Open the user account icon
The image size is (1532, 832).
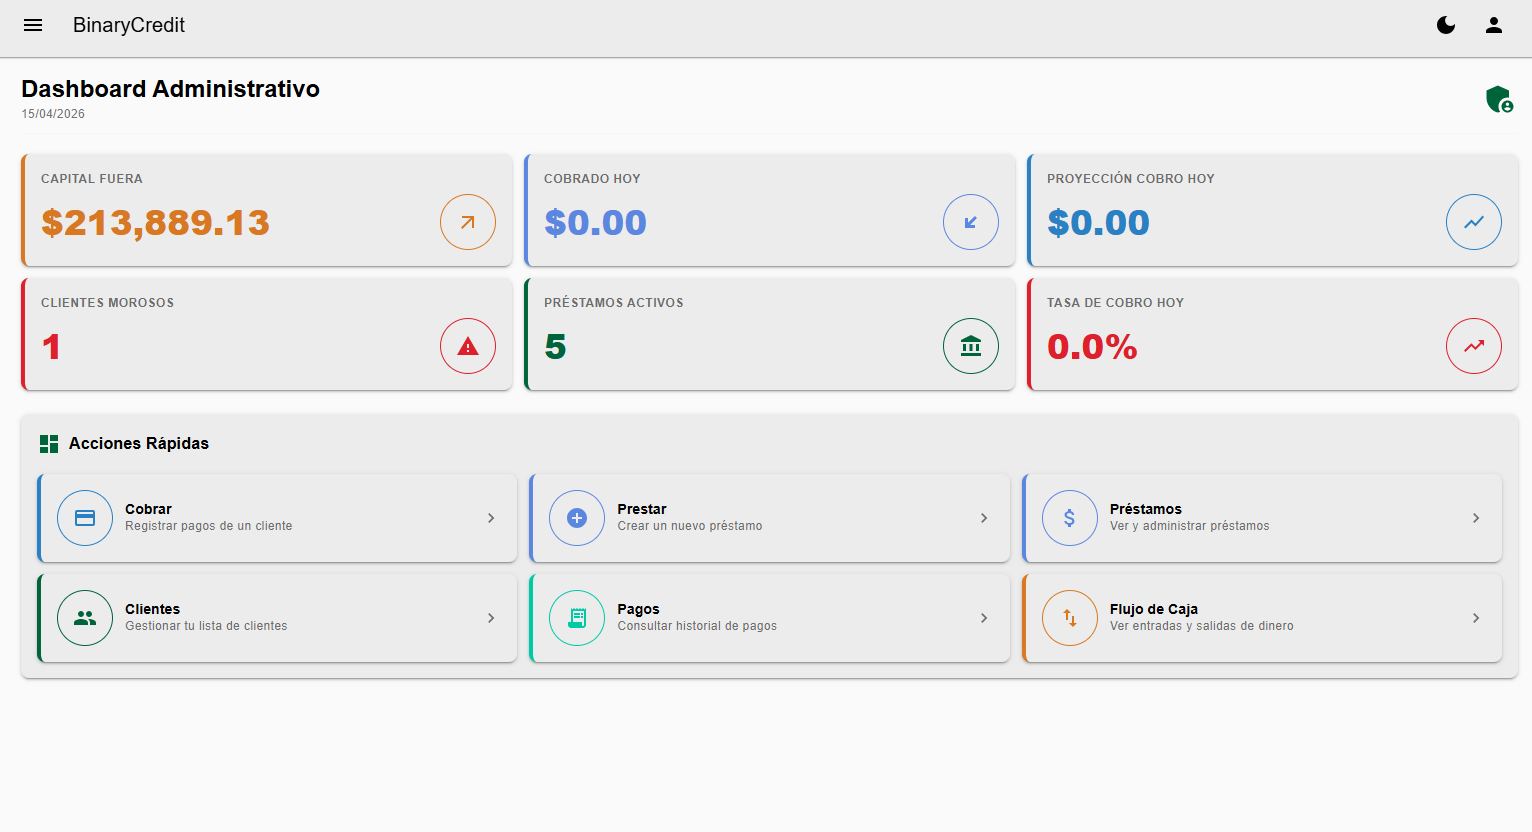point(1494,25)
